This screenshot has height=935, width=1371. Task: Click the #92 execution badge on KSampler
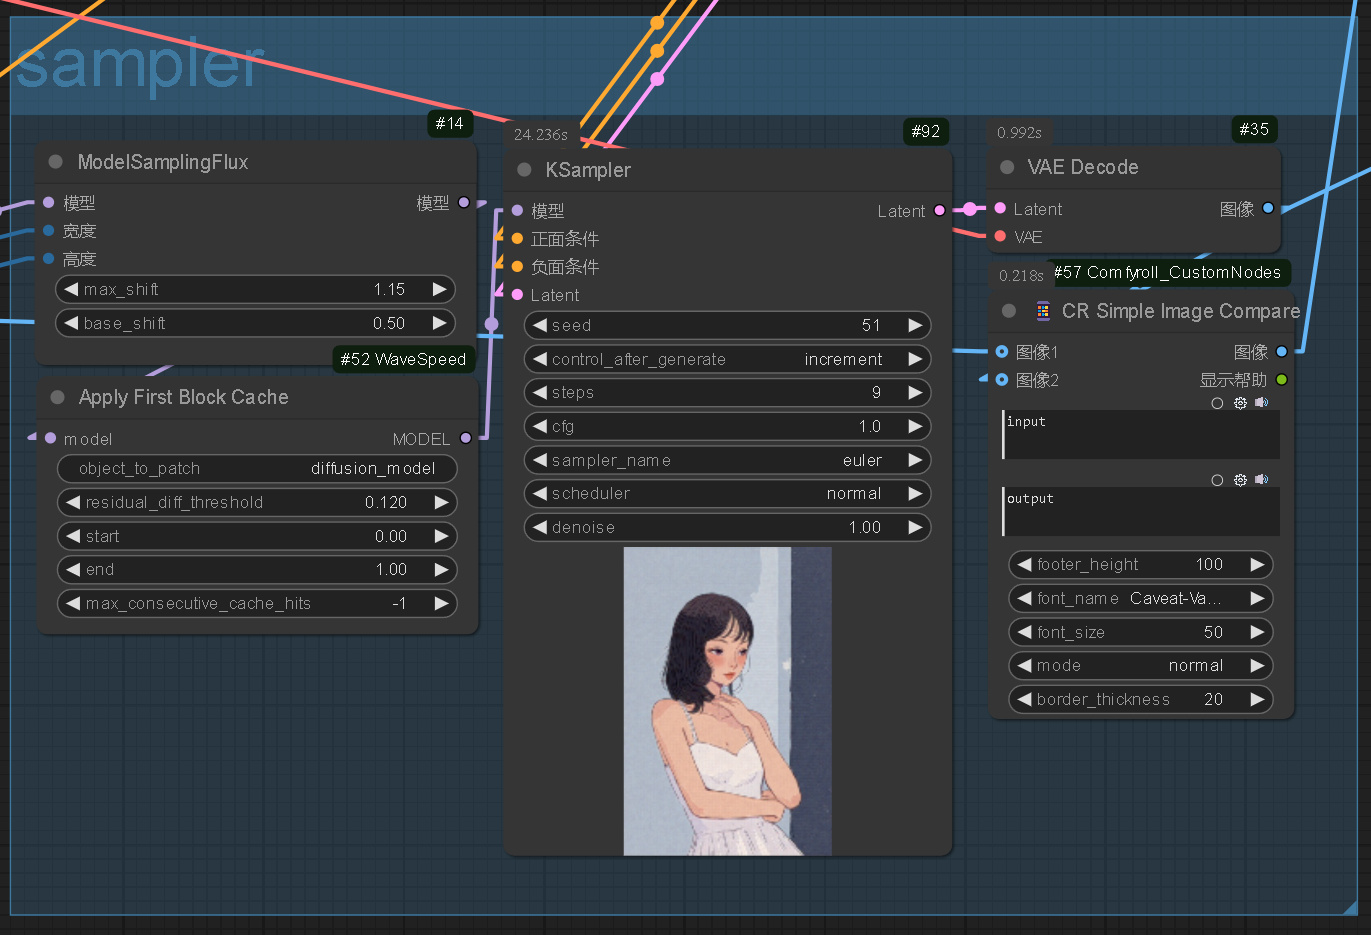pos(925,130)
